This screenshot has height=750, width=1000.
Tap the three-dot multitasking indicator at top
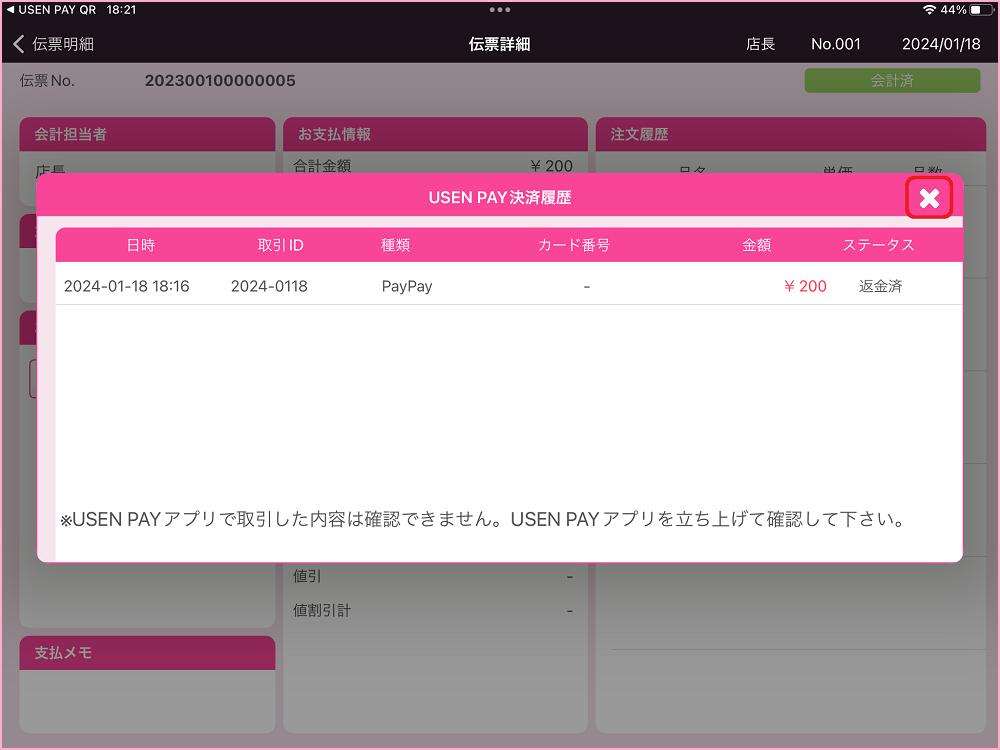pyautogui.click(x=500, y=10)
